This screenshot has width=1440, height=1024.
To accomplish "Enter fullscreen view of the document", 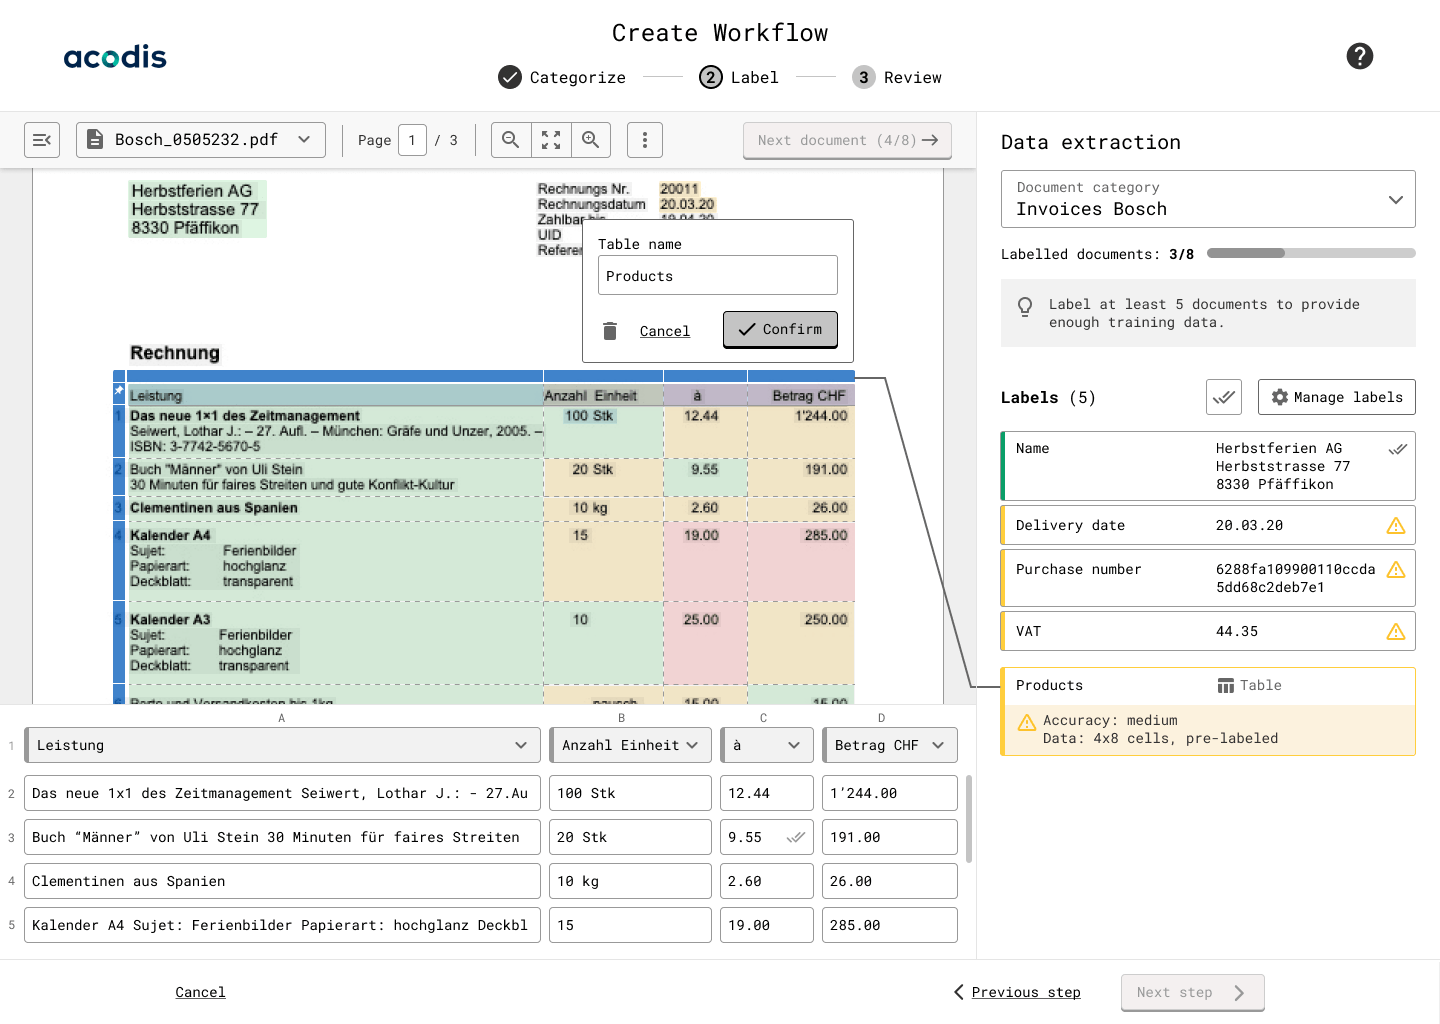I will 551,140.
